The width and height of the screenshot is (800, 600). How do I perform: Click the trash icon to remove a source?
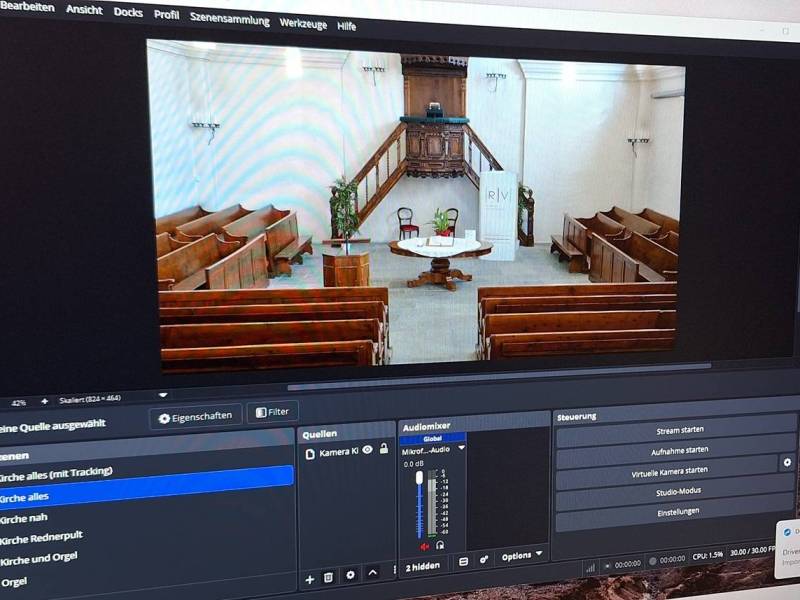(328, 577)
